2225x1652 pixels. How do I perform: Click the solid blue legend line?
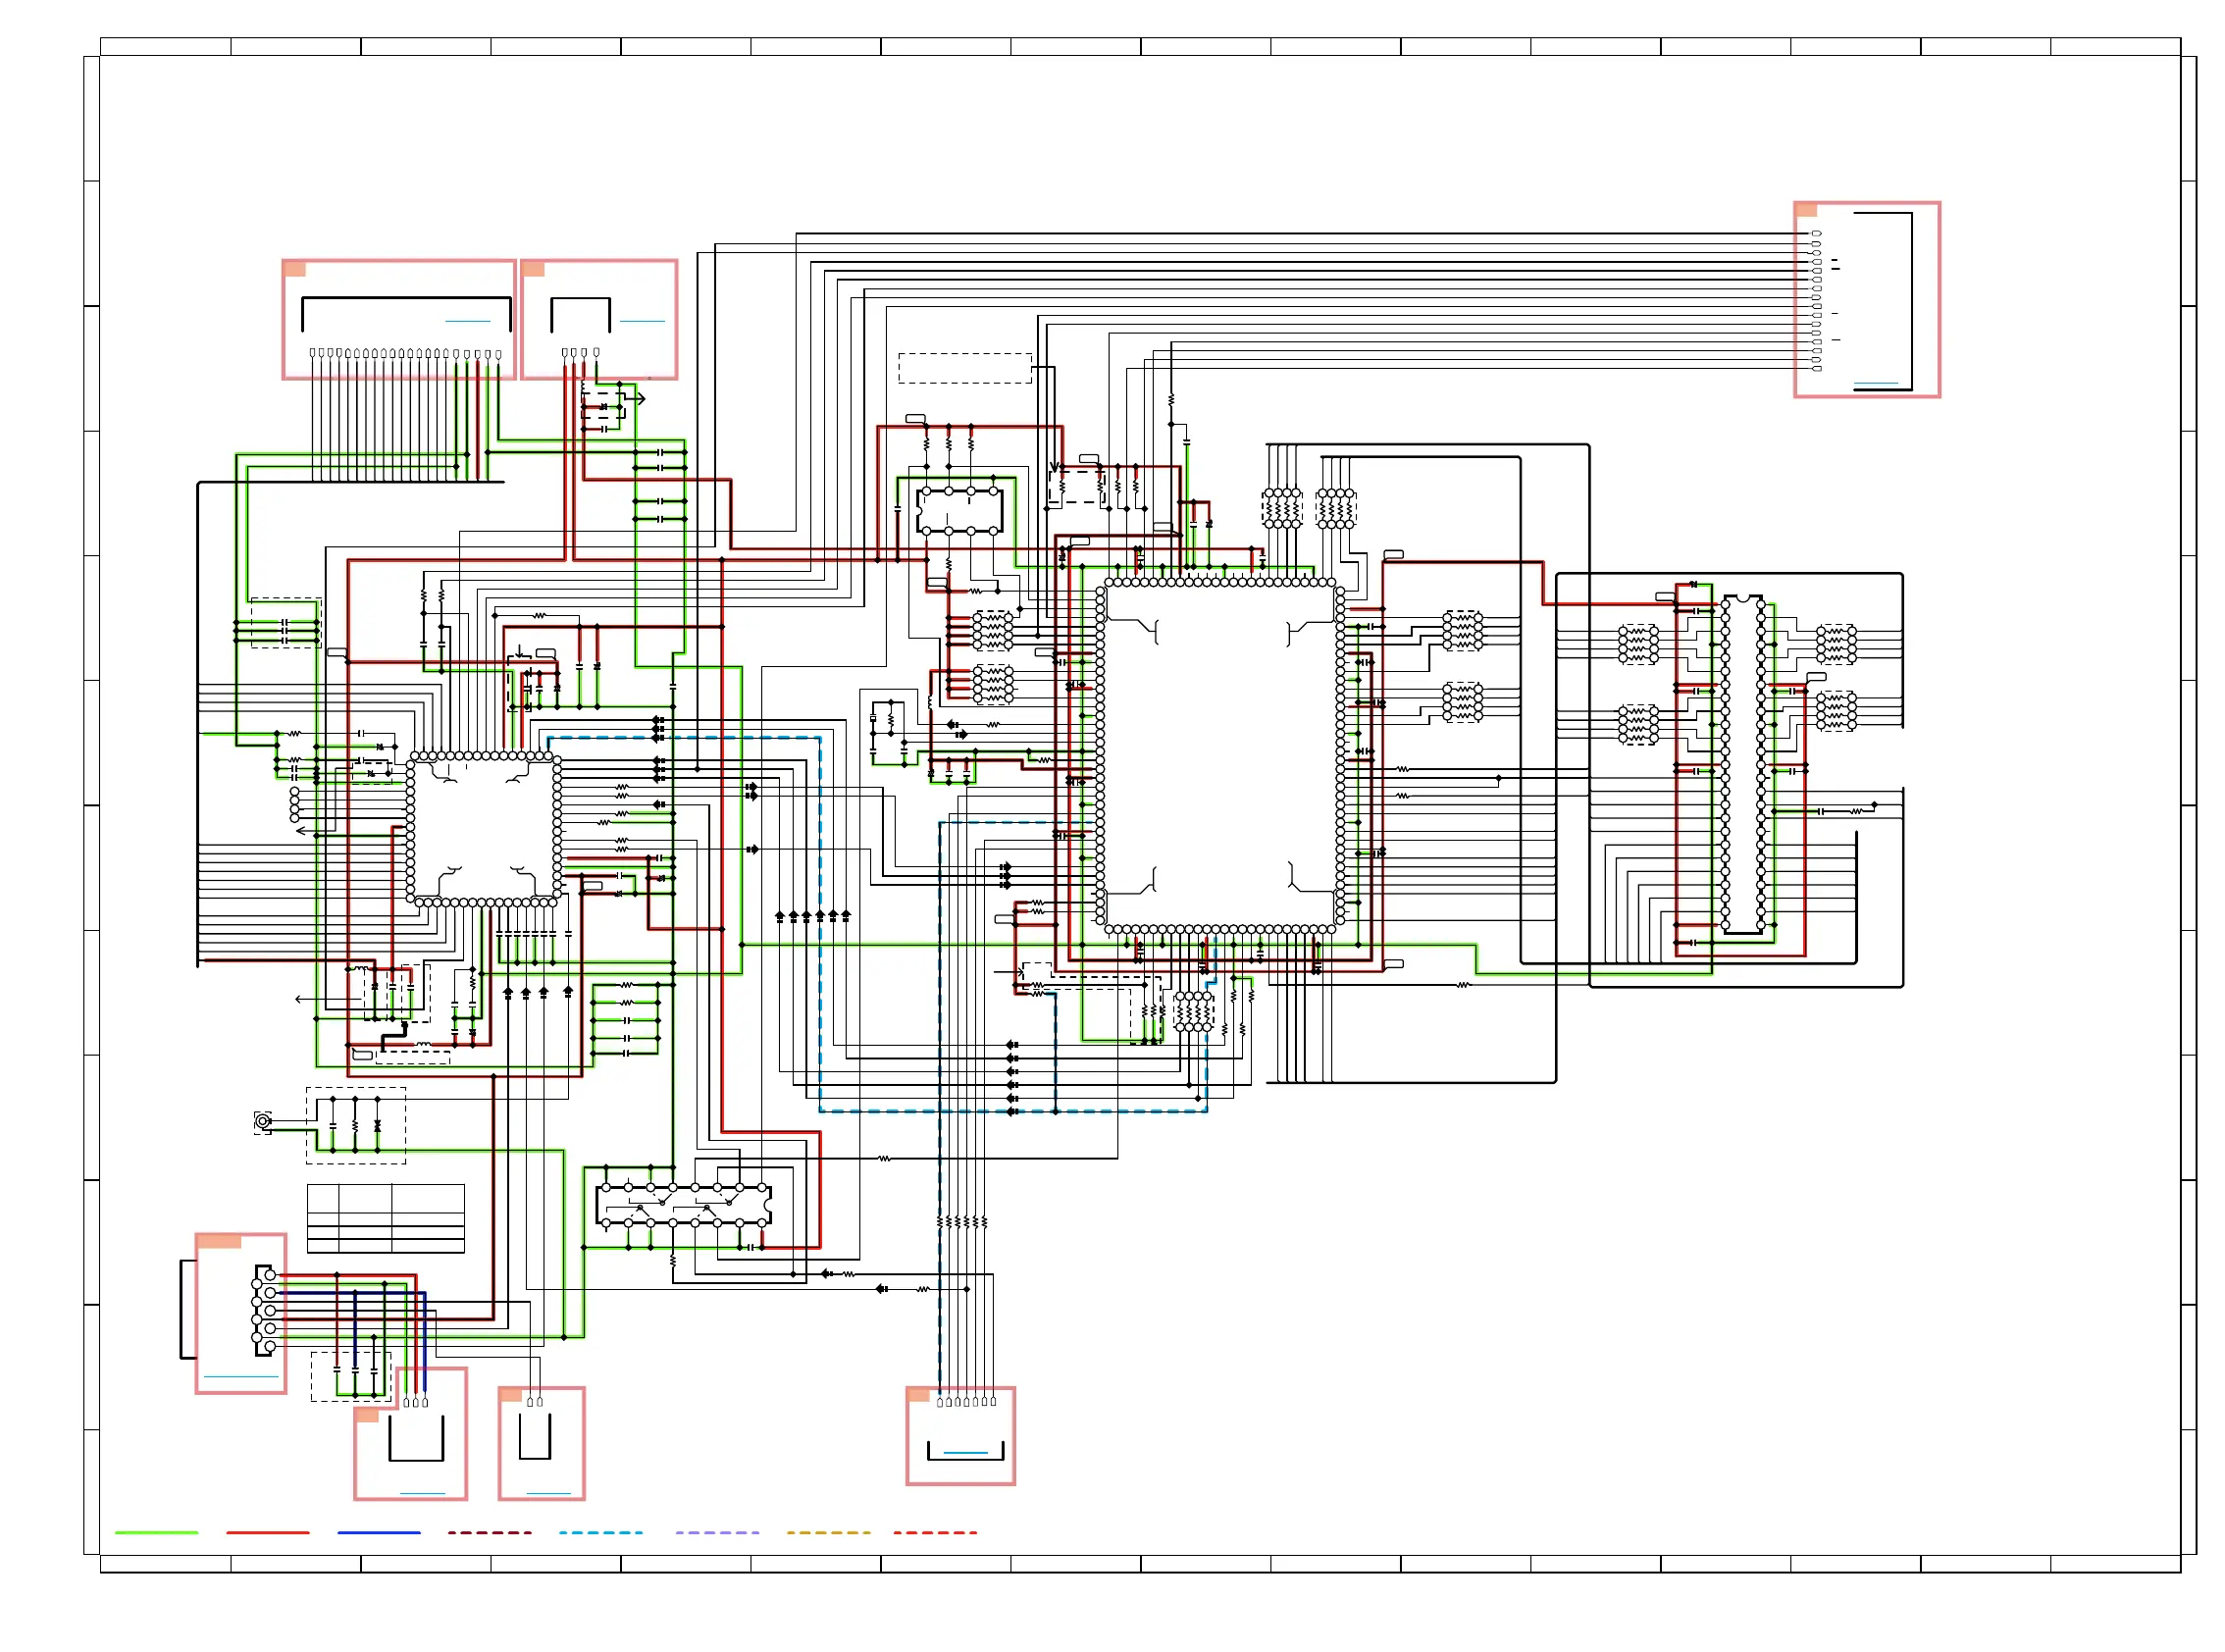point(379,1532)
